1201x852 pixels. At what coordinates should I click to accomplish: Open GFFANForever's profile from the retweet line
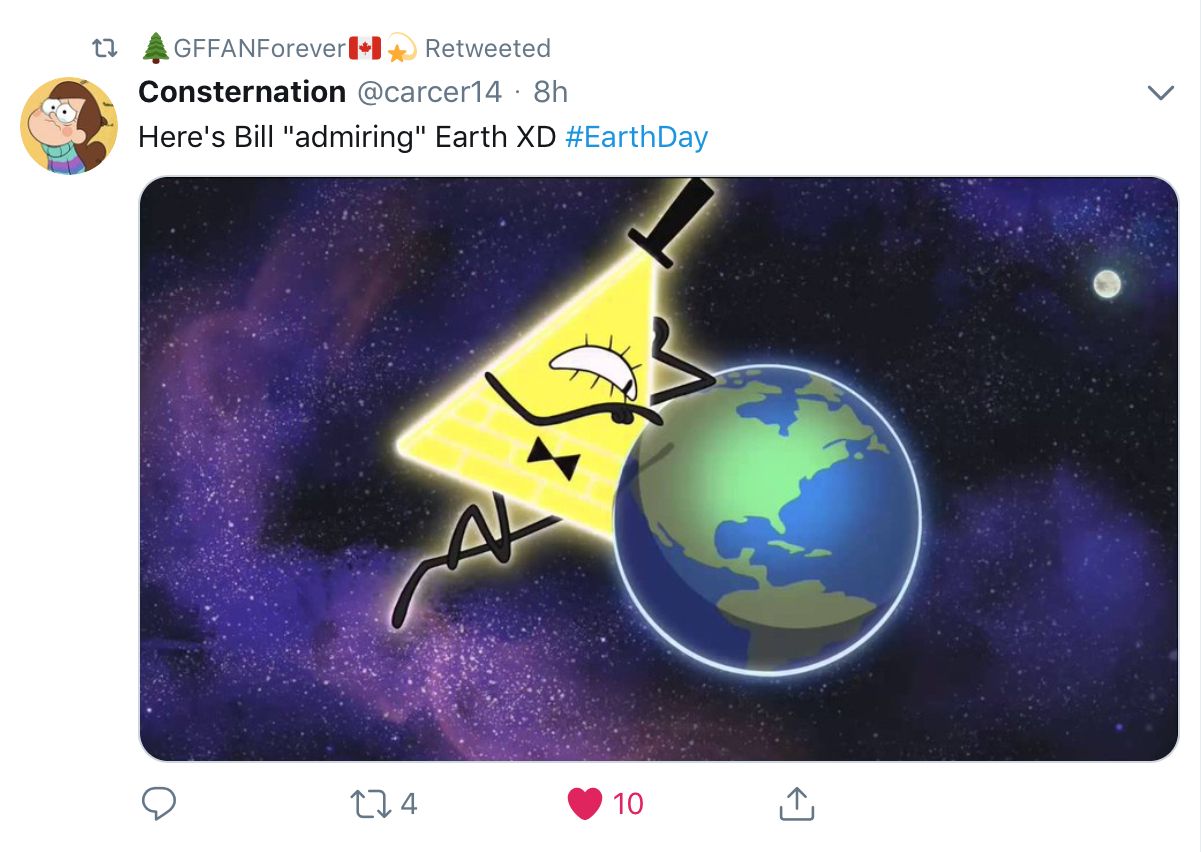[x=259, y=48]
